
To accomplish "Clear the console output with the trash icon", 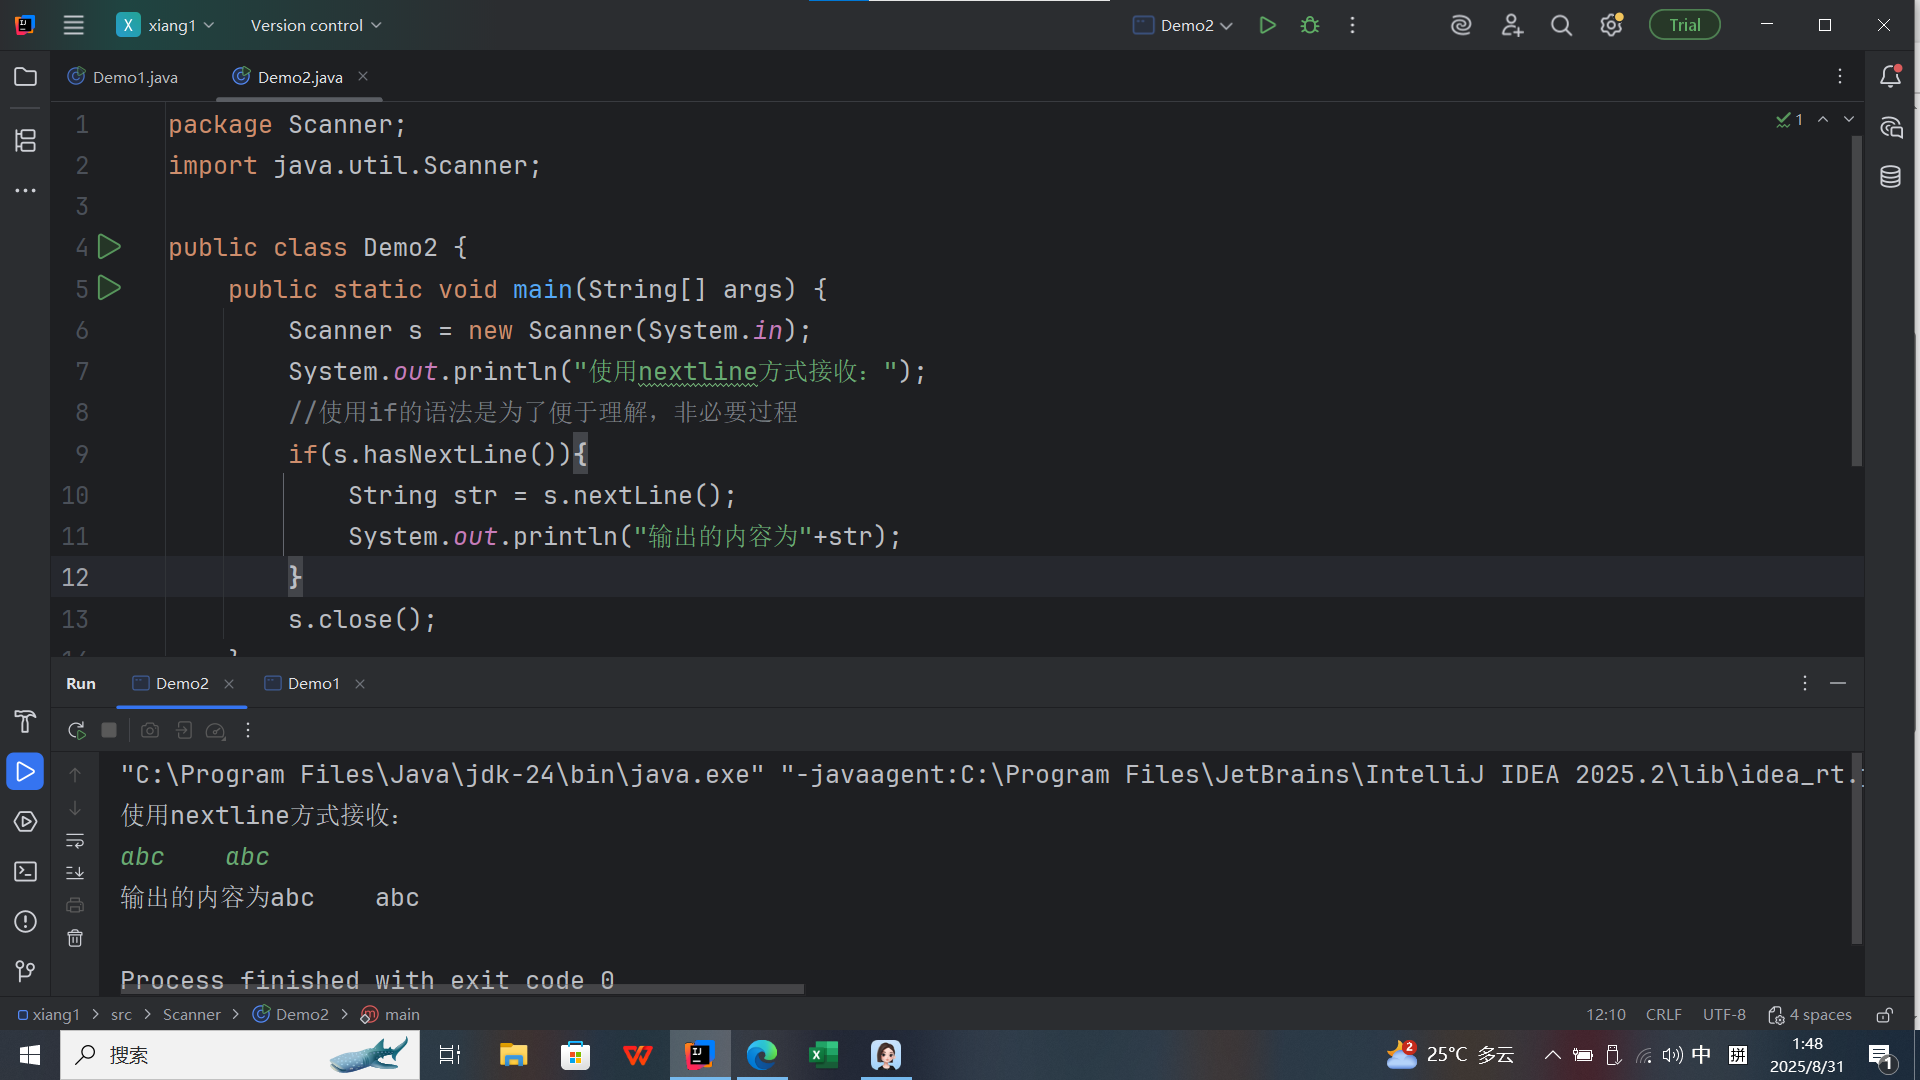I will (75, 939).
